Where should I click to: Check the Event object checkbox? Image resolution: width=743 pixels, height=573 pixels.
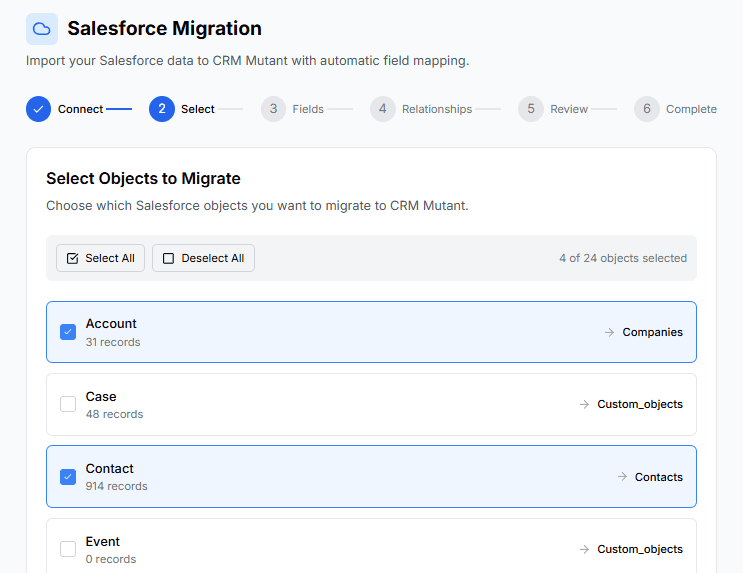(68, 549)
